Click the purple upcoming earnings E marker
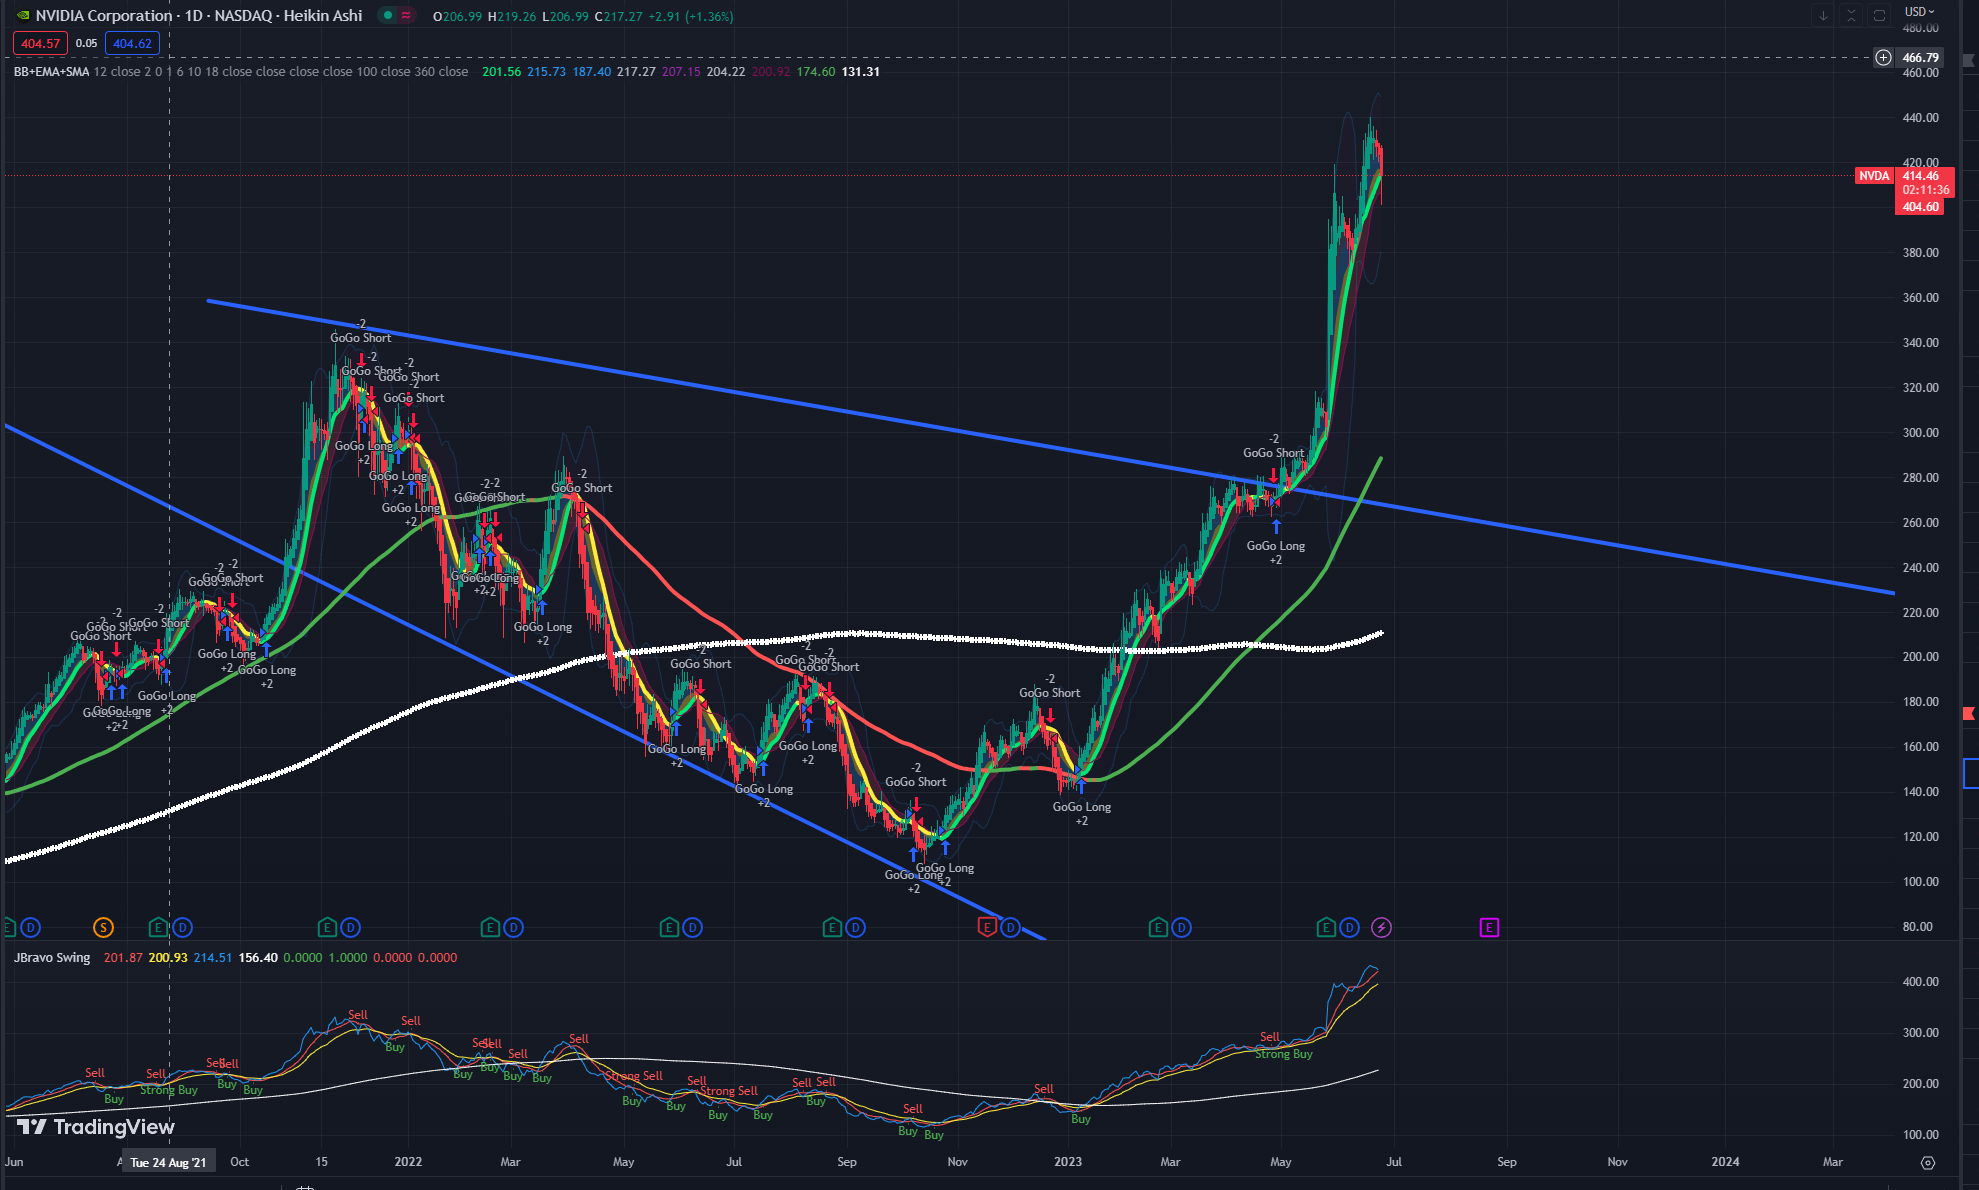The height and width of the screenshot is (1190, 1979). pyautogui.click(x=1489, y=928)
